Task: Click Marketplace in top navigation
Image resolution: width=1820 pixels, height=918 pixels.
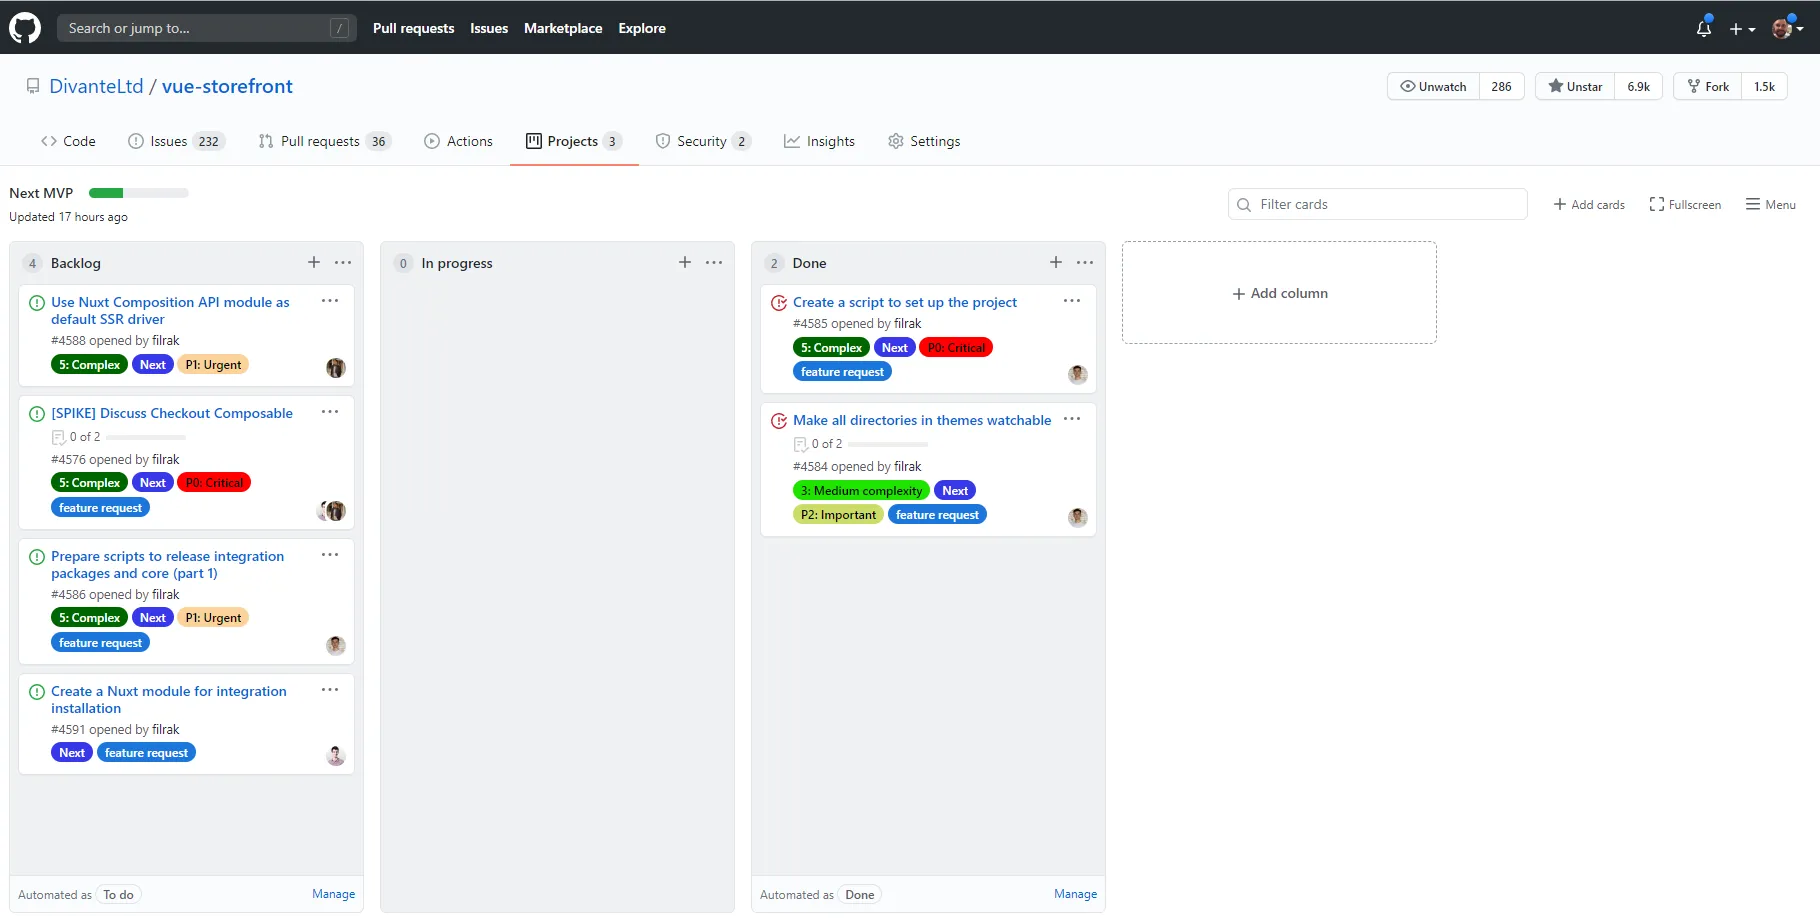Action: click(x=563, y=28)
